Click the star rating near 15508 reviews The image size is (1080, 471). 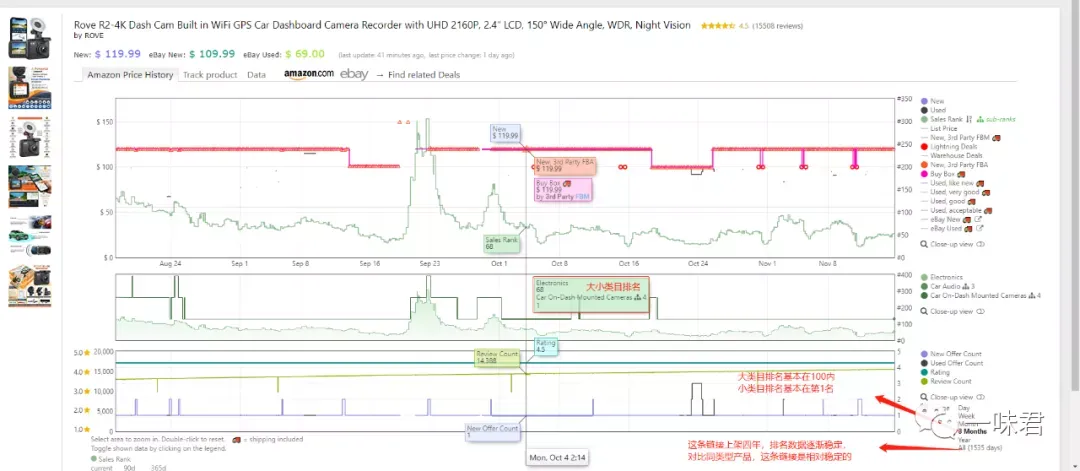(718, 26)
